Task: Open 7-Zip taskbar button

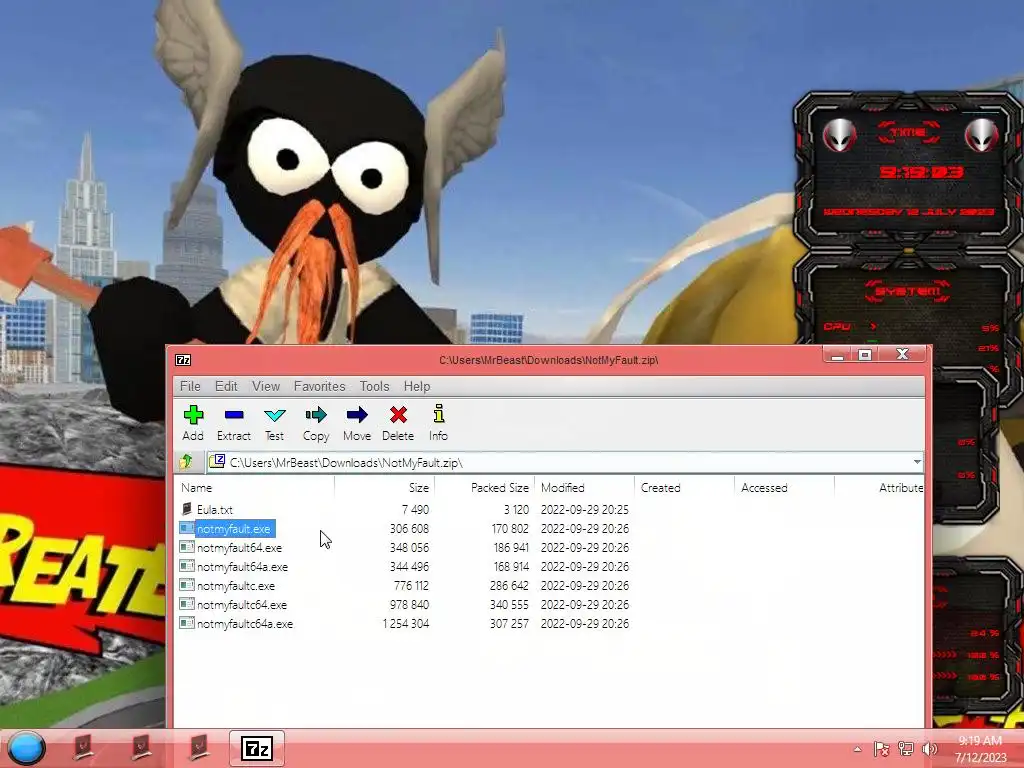Action: coord(257,748)
